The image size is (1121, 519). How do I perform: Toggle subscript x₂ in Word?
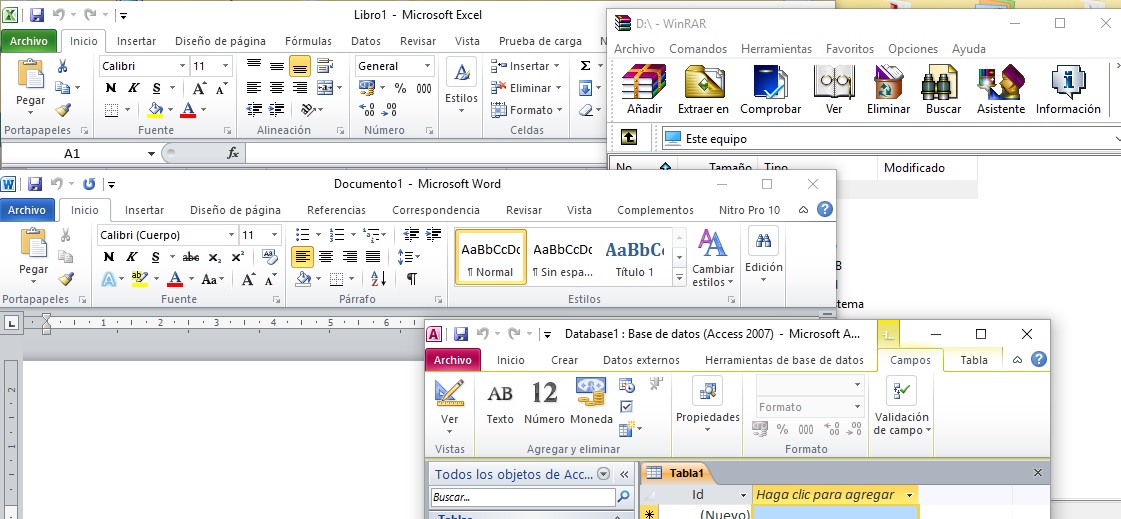point(214,257)
